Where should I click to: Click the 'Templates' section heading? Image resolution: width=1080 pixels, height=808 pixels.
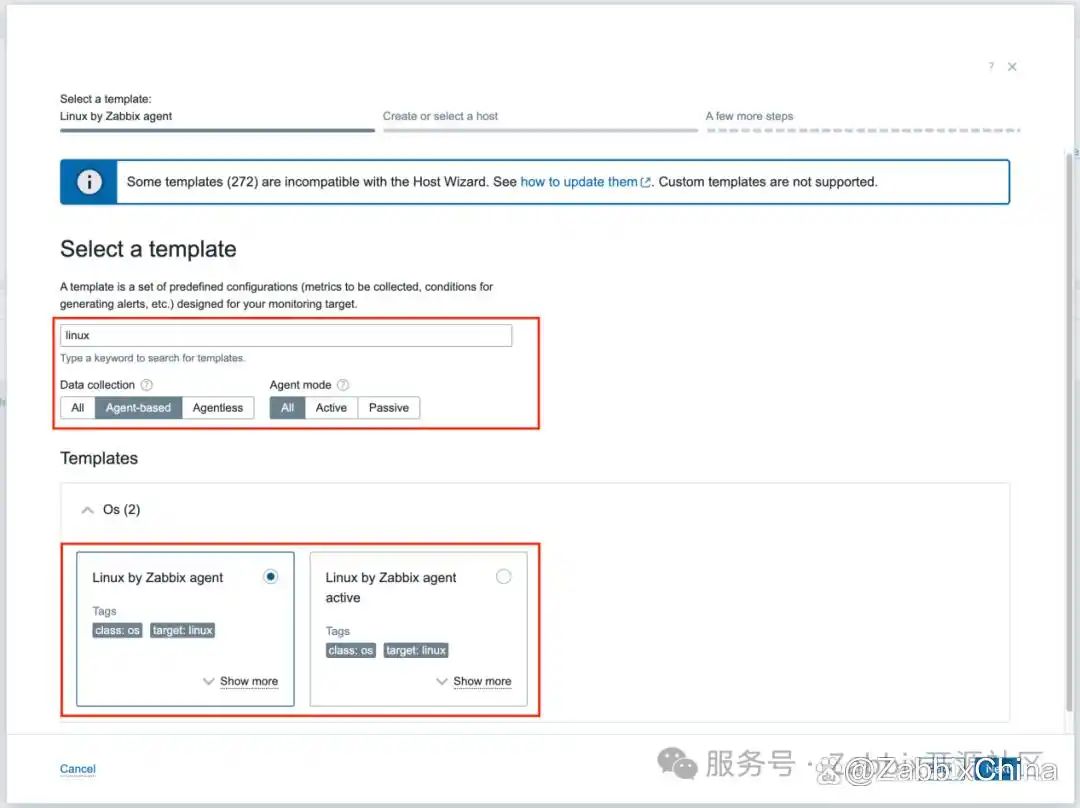99,458
